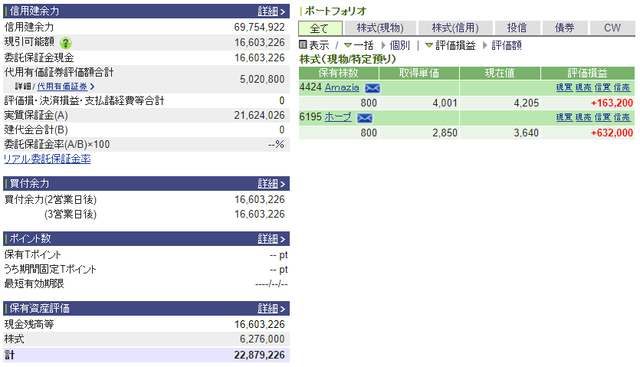Switch to the 債券 tab
Screen dimensions: 640x367
pyautogui.click(x=564, y=28)
